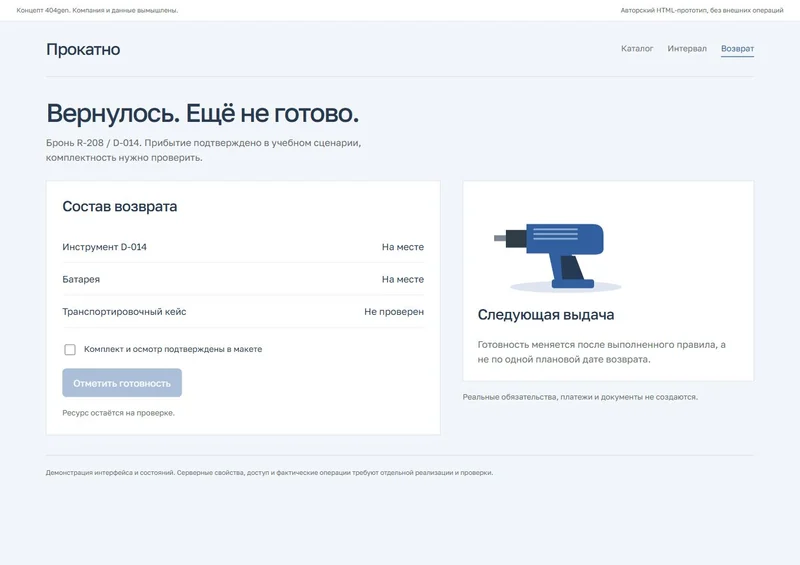800x565 pixels.
Task: Select the Батарея row label
Action: tap(81, 280)
